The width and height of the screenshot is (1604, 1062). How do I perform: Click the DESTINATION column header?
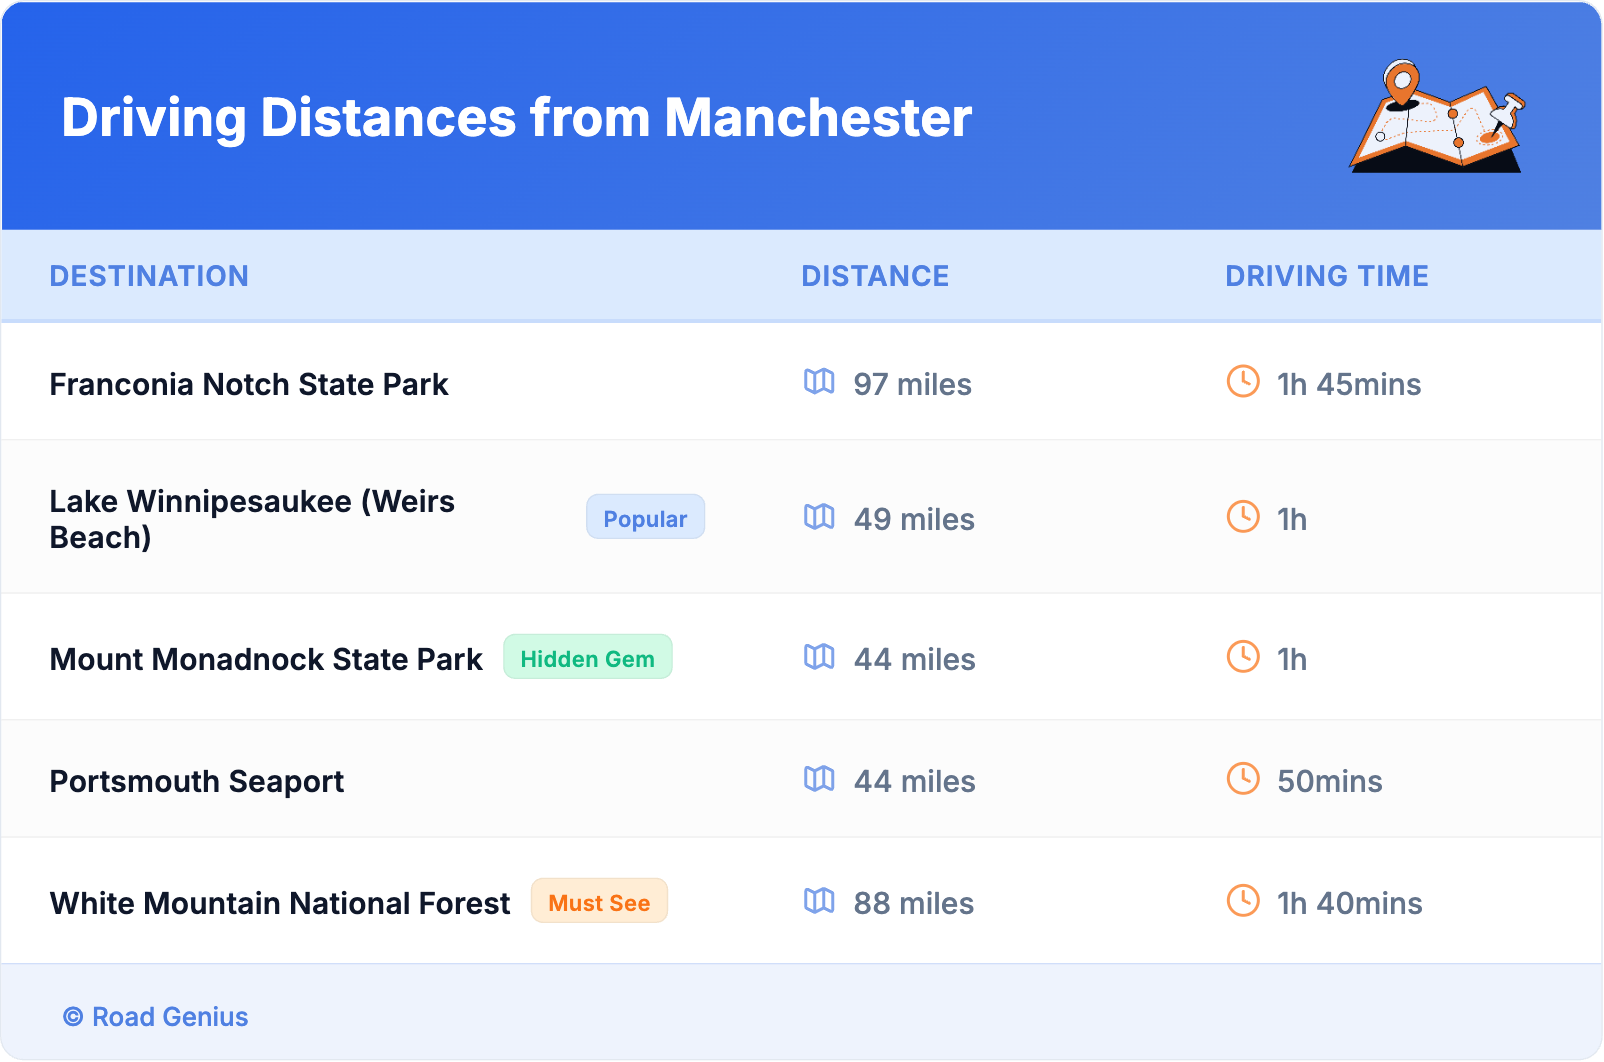point(149,276)
